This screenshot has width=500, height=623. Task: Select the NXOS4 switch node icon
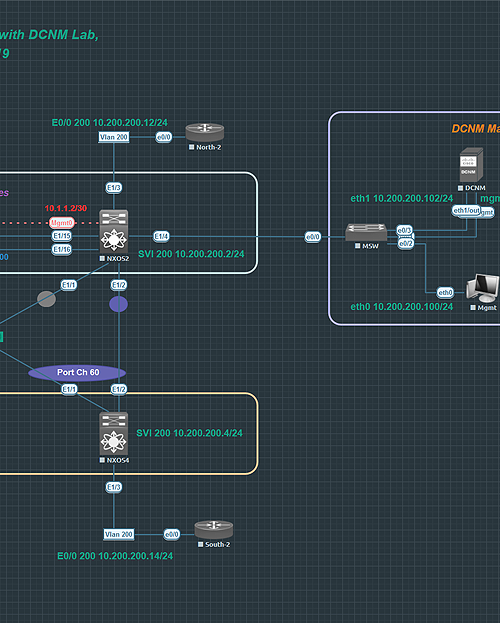[114, 433]
